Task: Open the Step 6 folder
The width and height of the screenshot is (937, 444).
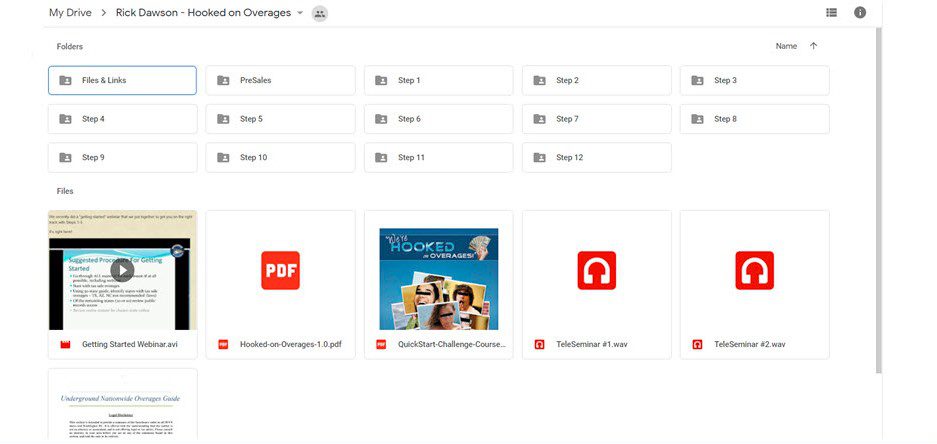Action: click(x=439, y=119)
